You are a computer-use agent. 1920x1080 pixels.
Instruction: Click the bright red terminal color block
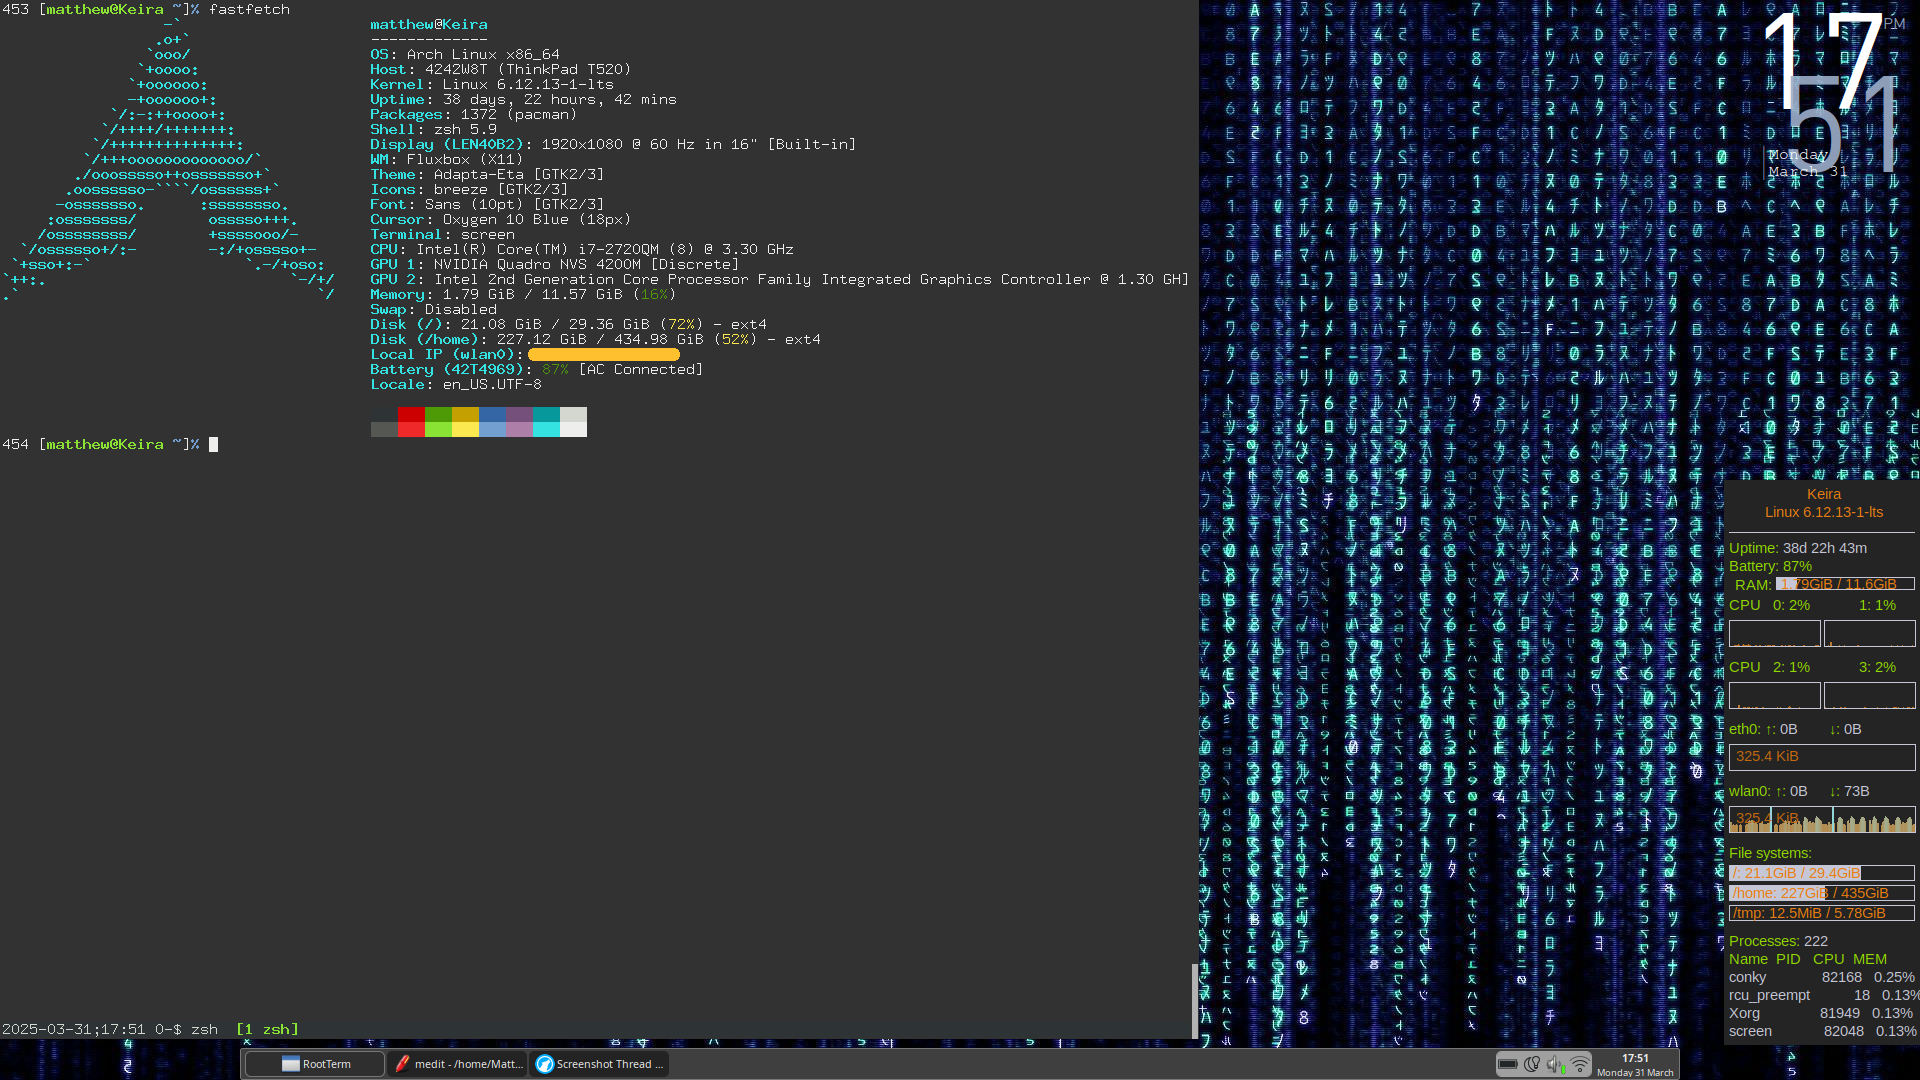[411, 429]
